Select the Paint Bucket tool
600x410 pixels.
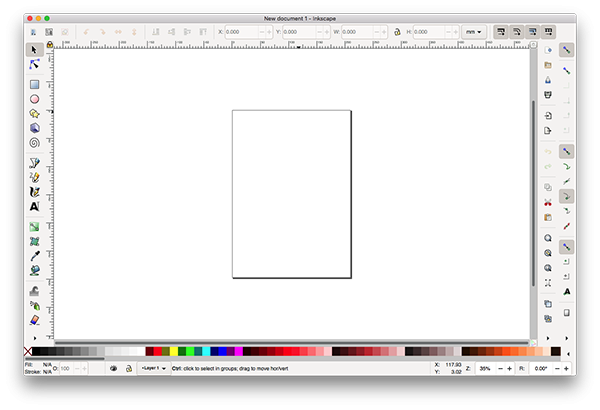tap(34, 271)
